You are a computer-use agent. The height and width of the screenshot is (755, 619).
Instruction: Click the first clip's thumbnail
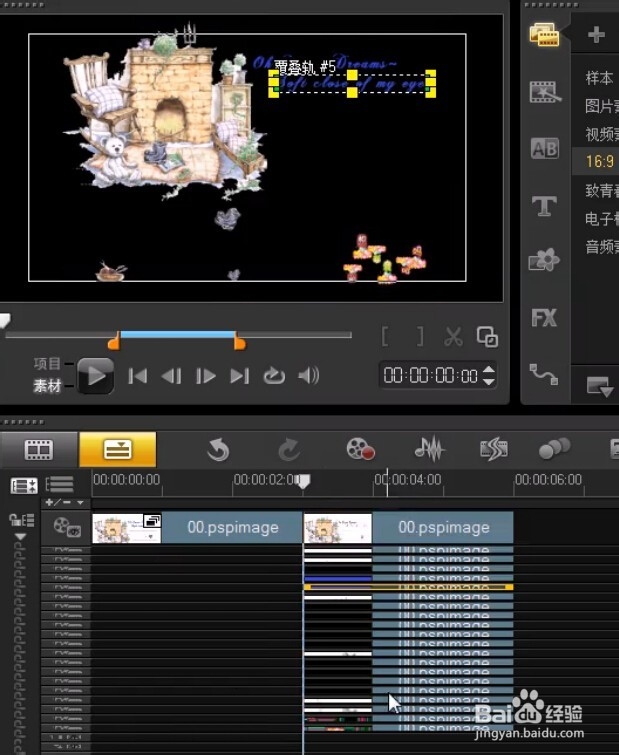pyautogui.click(x=127, y=528)
